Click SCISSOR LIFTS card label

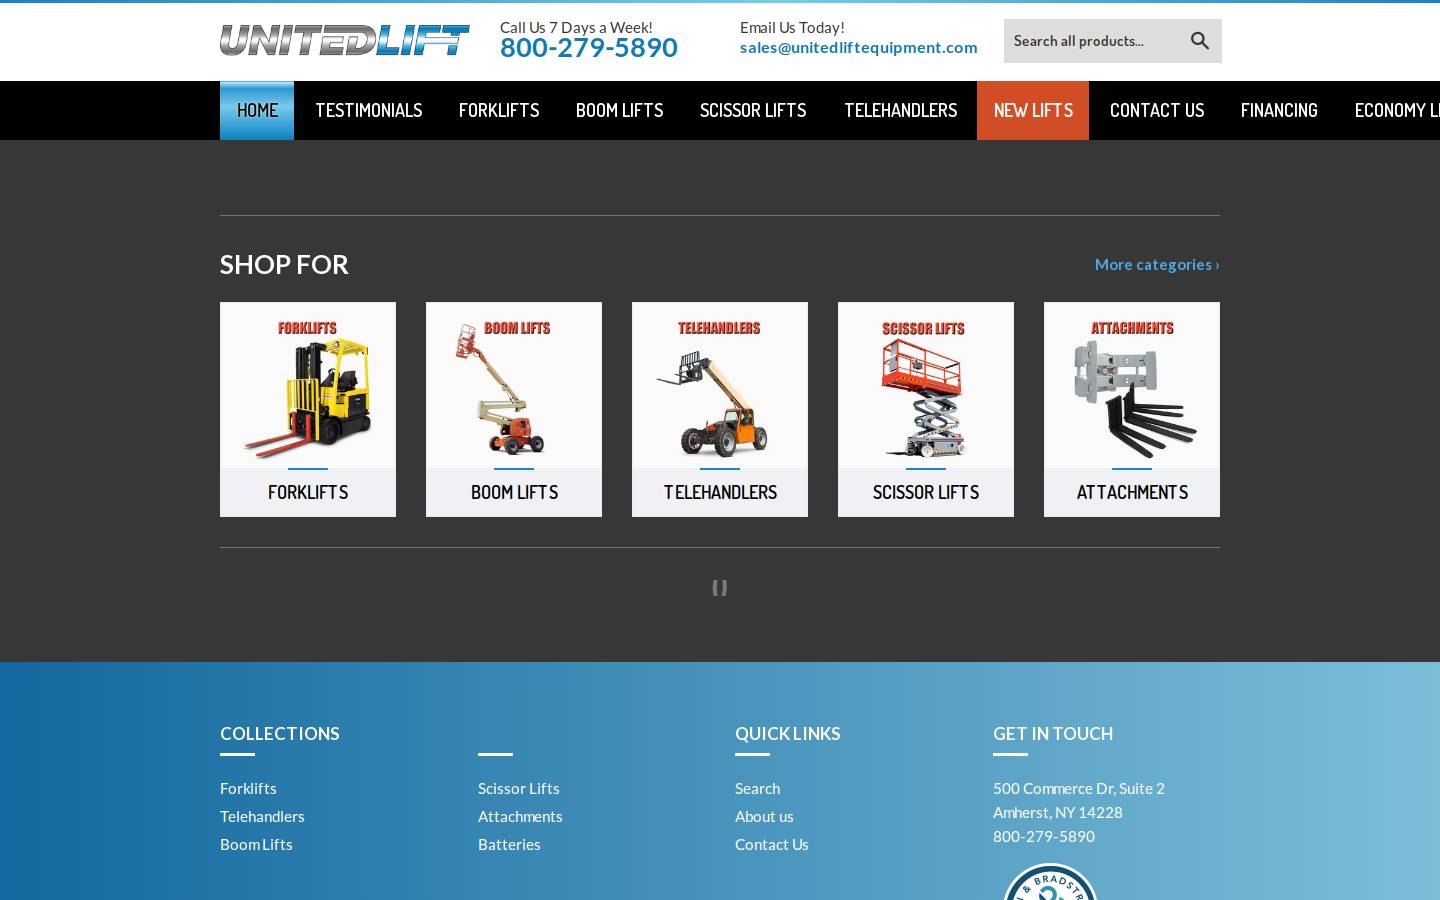[x=926, y=492]
